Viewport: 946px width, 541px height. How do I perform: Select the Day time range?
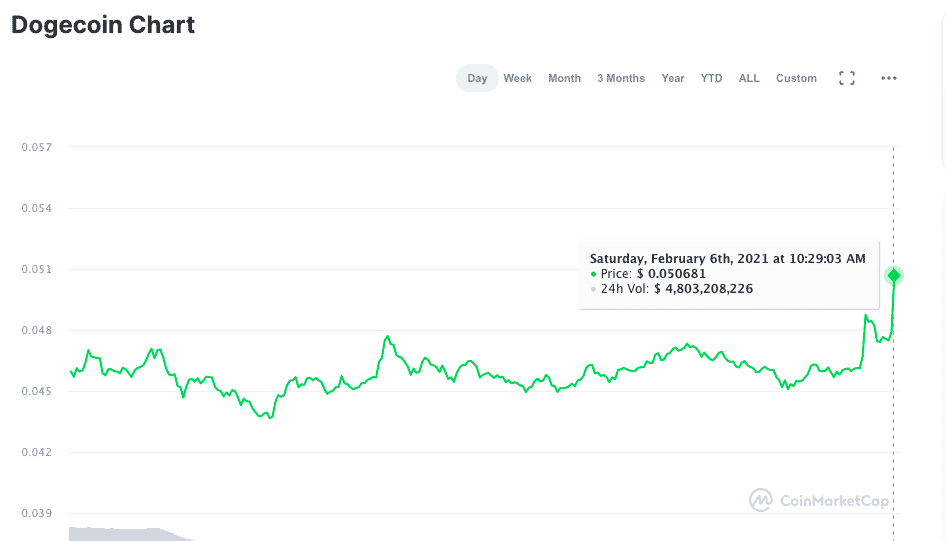pos(477,78)
